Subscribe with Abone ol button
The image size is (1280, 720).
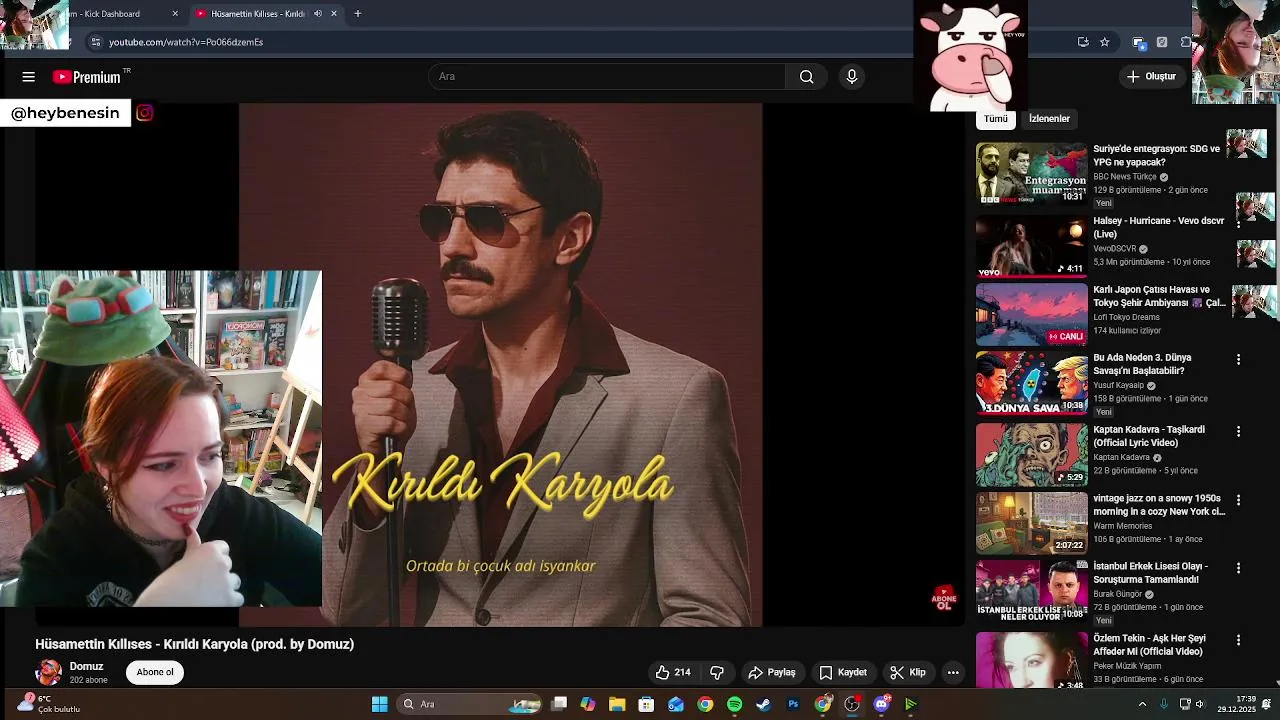click(155, 672)
